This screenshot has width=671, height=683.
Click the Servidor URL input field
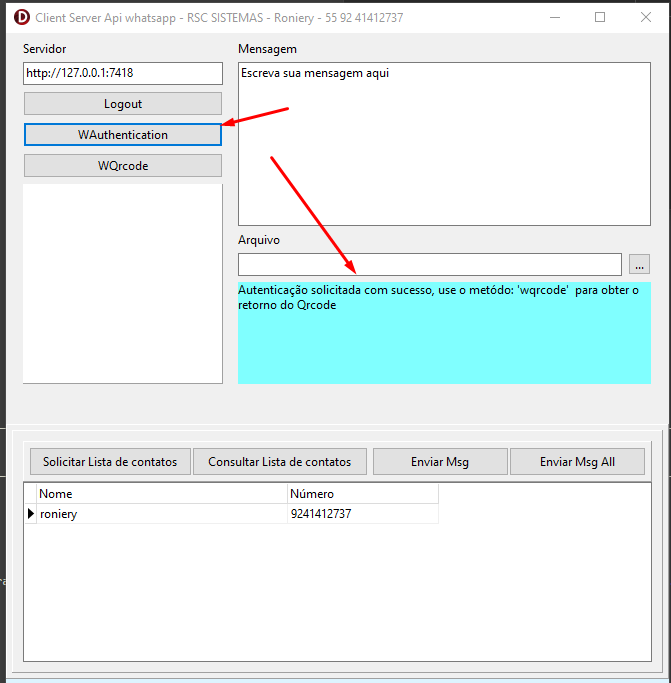tap(122, 73)
